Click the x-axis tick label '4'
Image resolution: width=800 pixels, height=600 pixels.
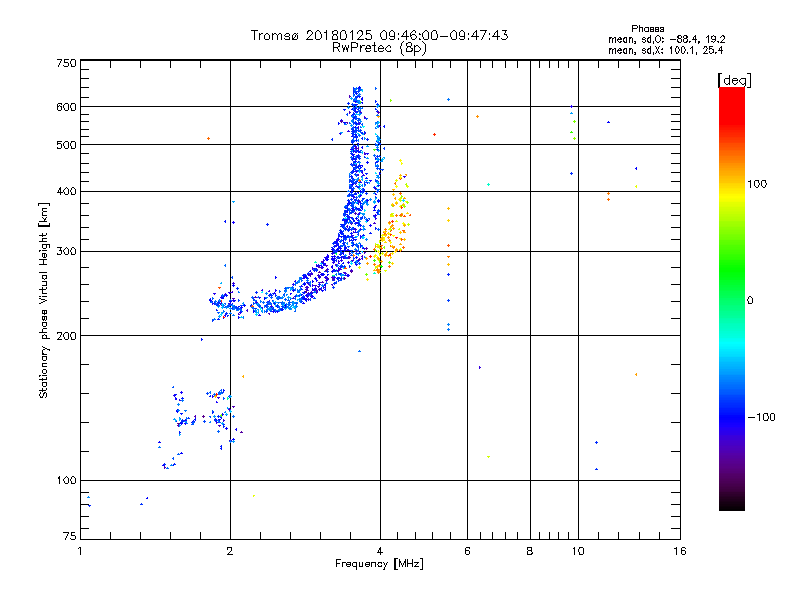pyautogui.click(x=380, y=551)
